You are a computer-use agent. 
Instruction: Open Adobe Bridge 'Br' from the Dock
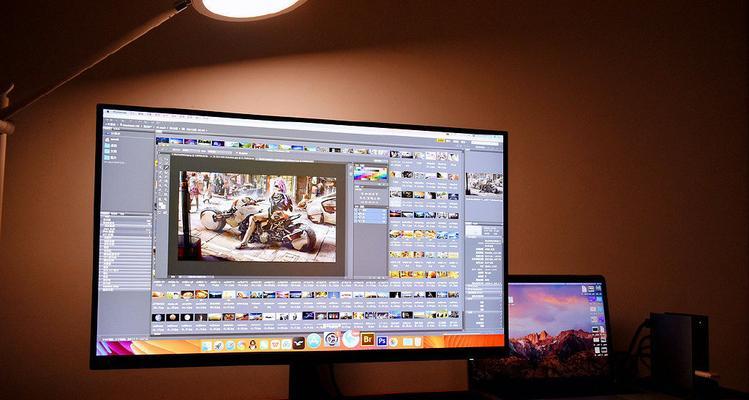[367, 339]
